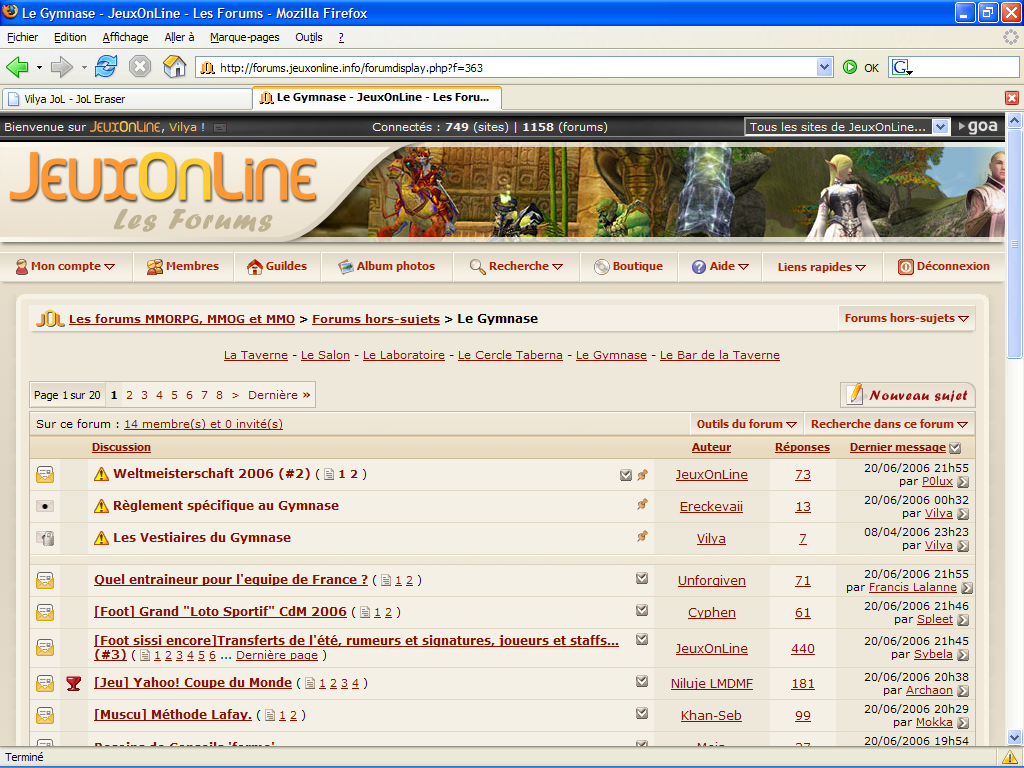Go to page 3 of the forum
The height and width of the screenshot is (768, 1024).
144,395
